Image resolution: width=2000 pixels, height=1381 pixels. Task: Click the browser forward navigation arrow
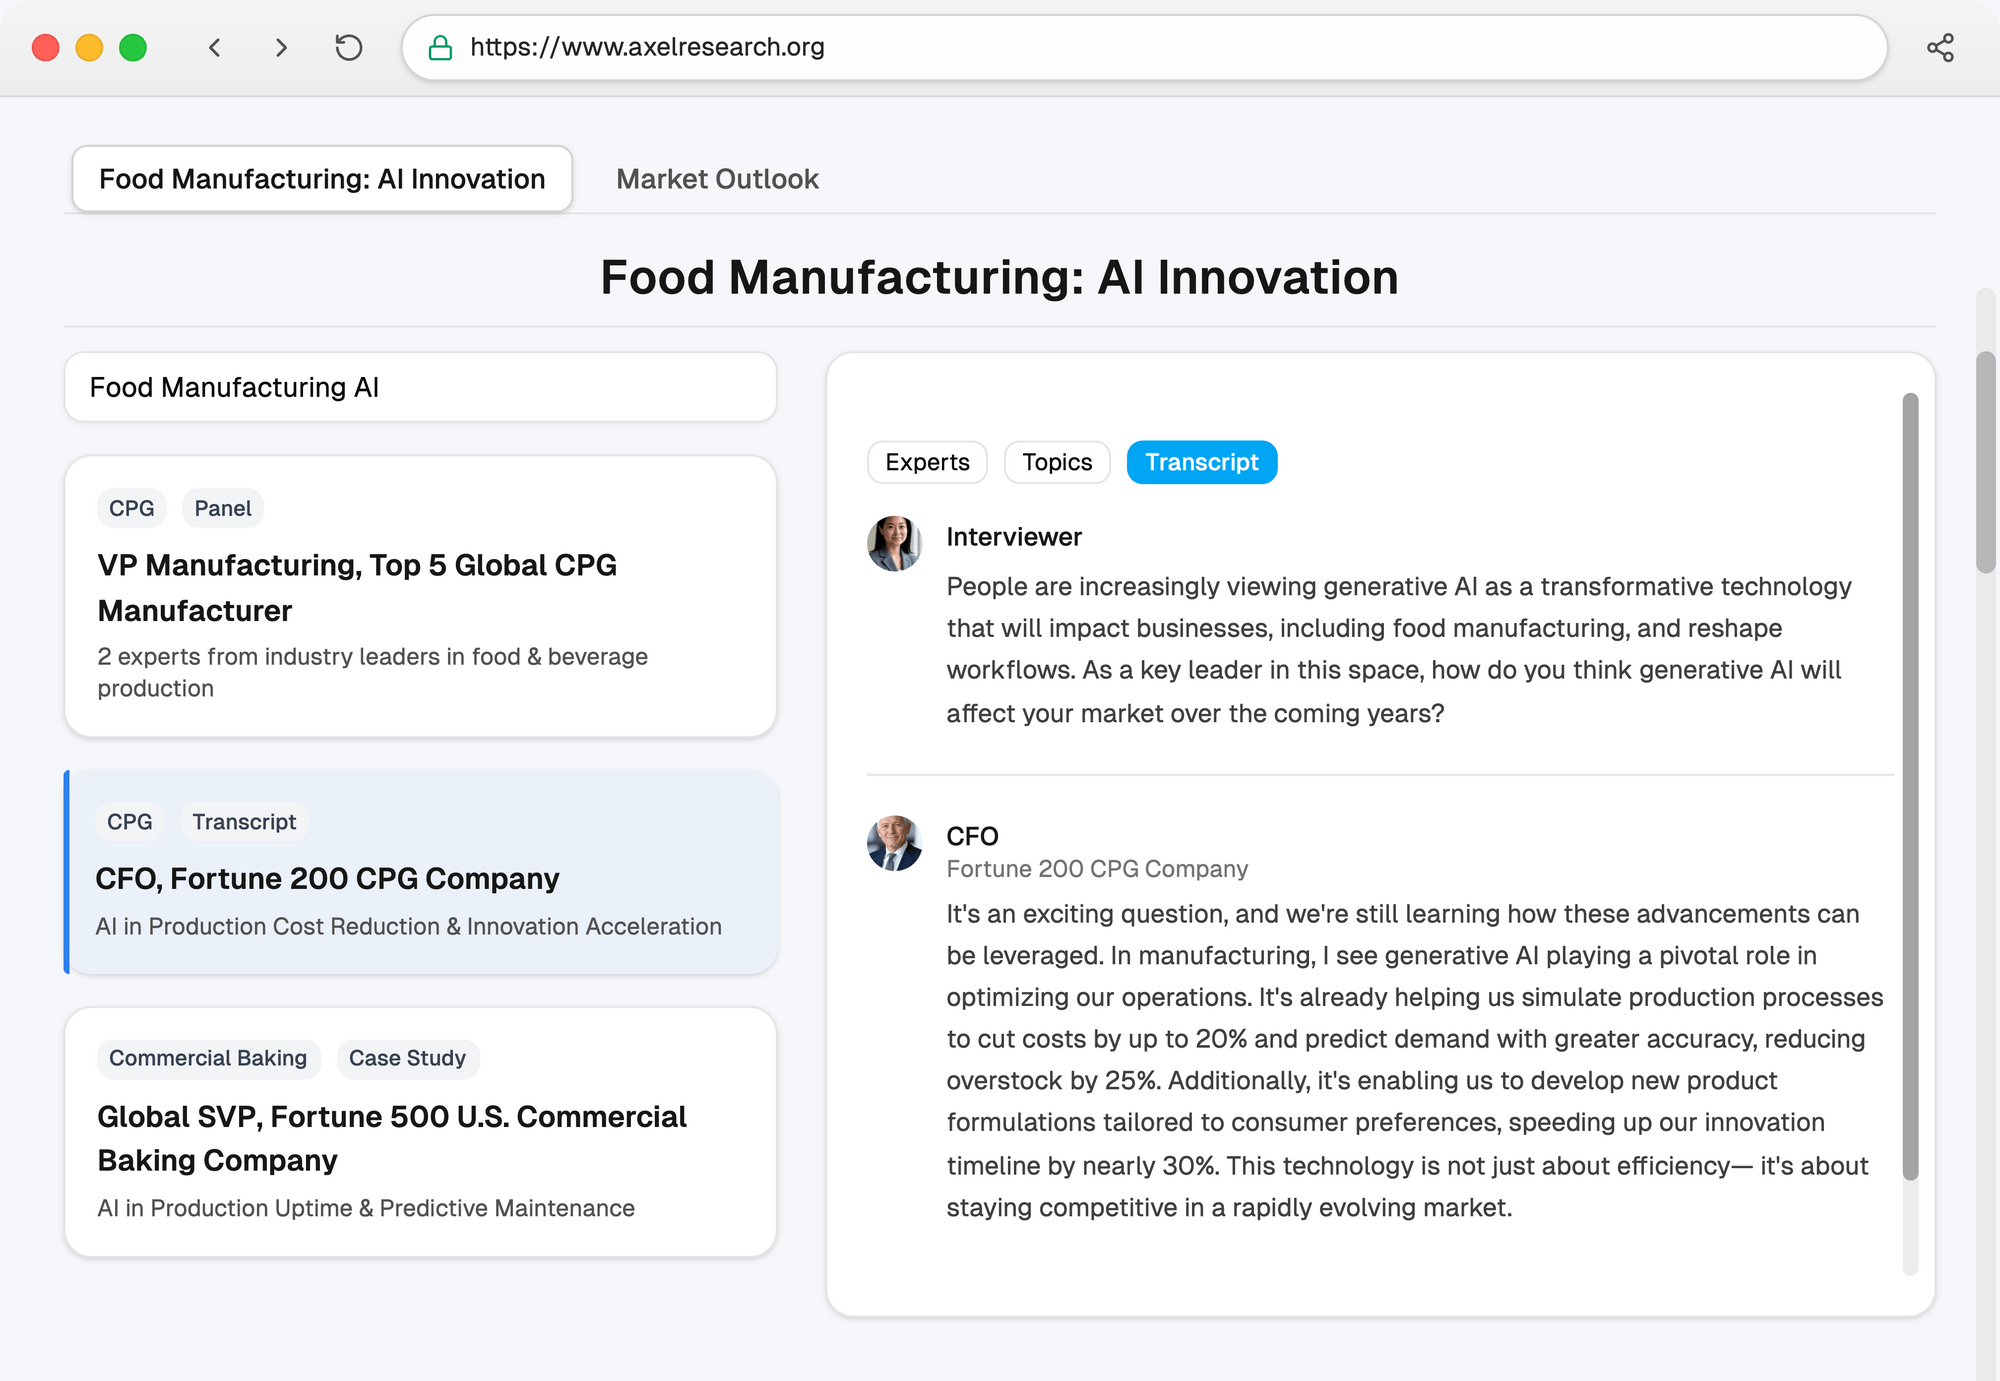point(280,47)
